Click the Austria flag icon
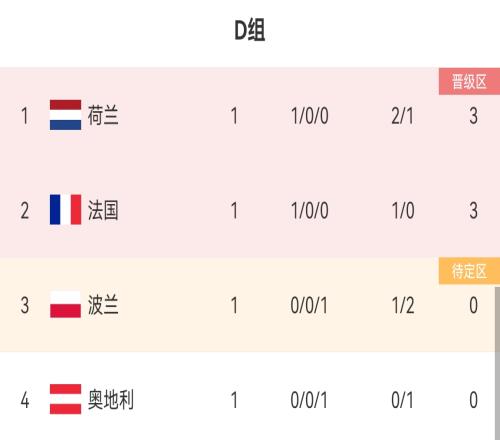The image size is (500, 440). (65, 399)
